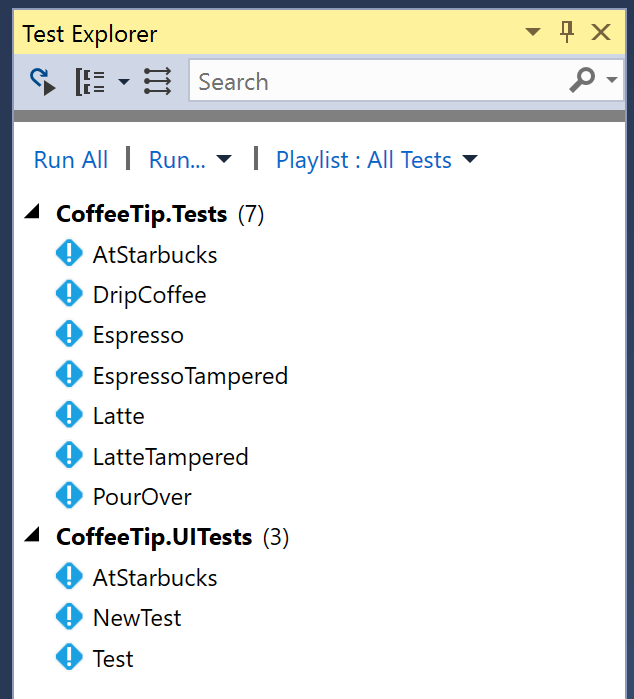Viewport: 634px width, 699px height.
Task: Open the Run... dropdown menu
Action: click(190, 160)
